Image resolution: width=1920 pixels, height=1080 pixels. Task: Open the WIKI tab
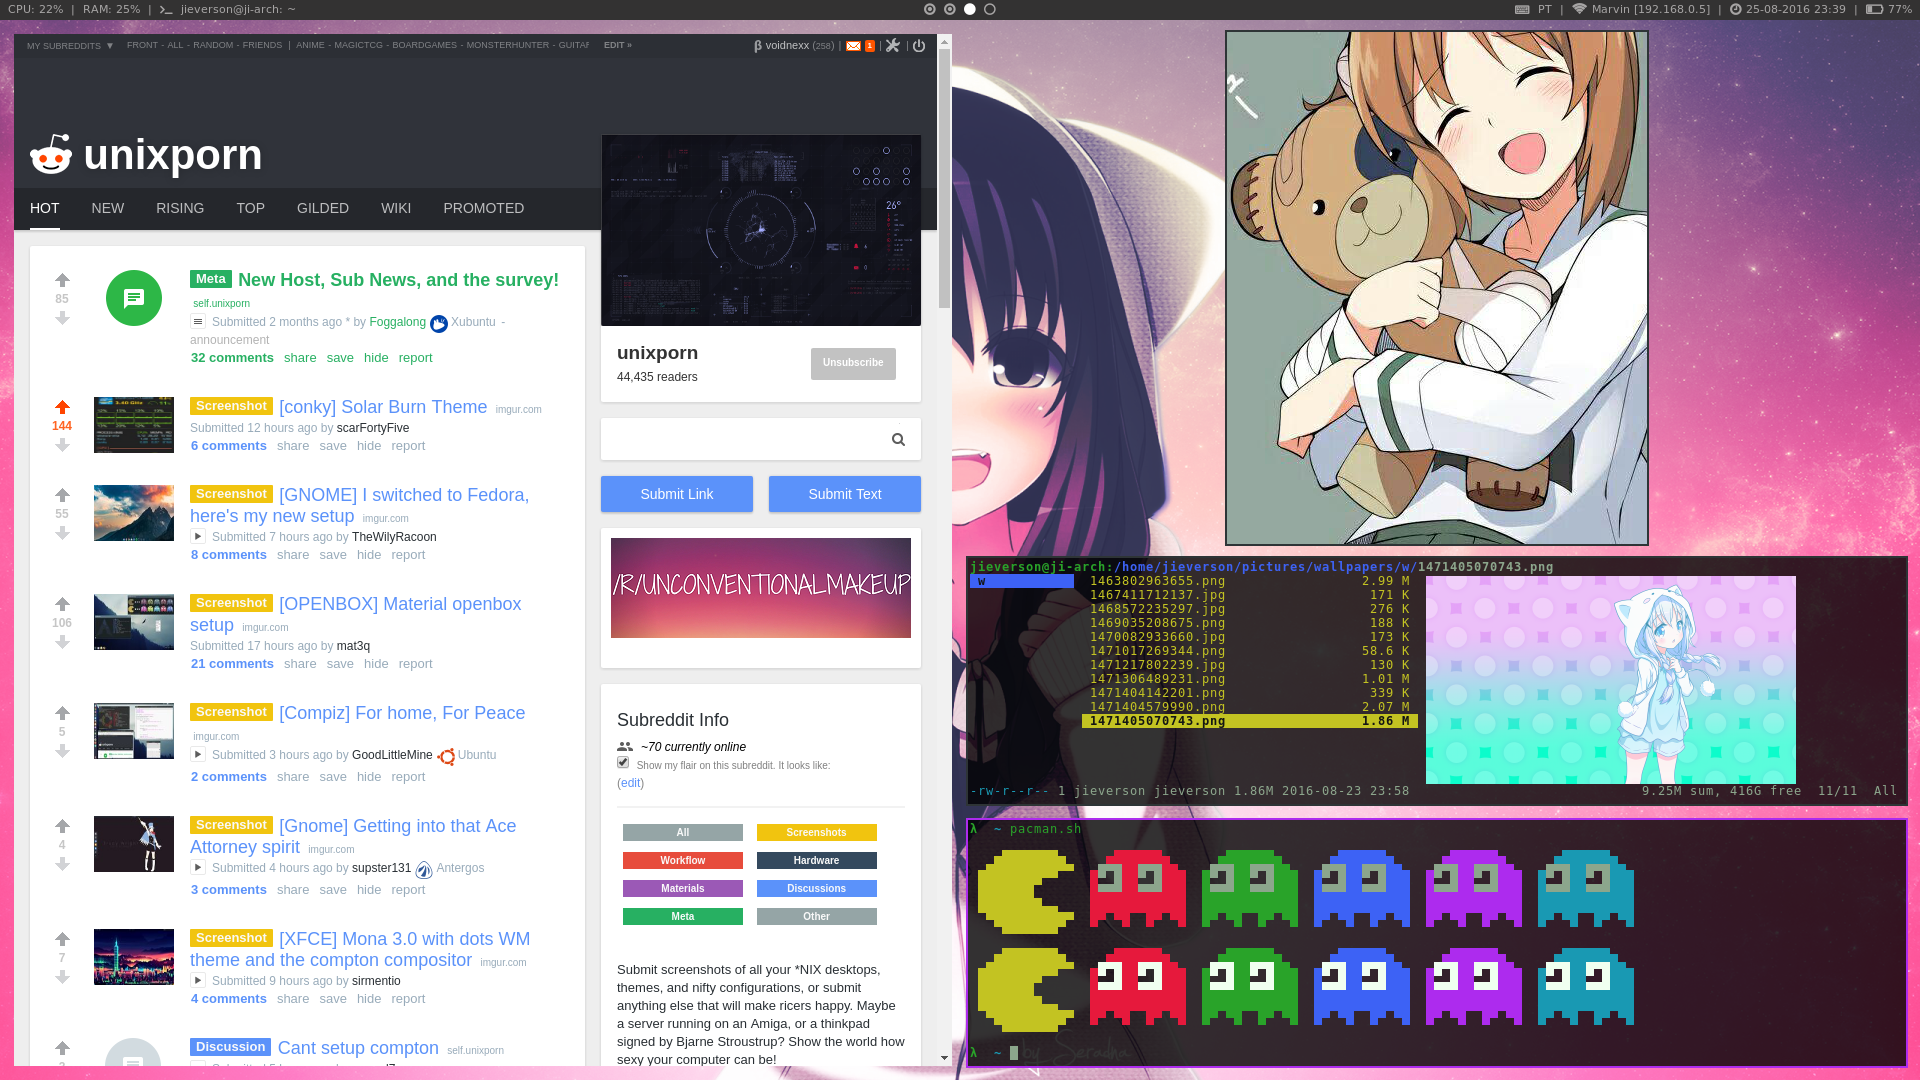396,208
